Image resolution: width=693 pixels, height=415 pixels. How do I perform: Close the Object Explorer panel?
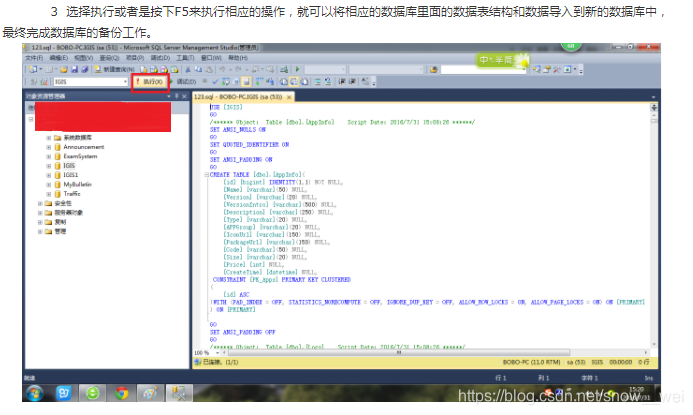184,96
